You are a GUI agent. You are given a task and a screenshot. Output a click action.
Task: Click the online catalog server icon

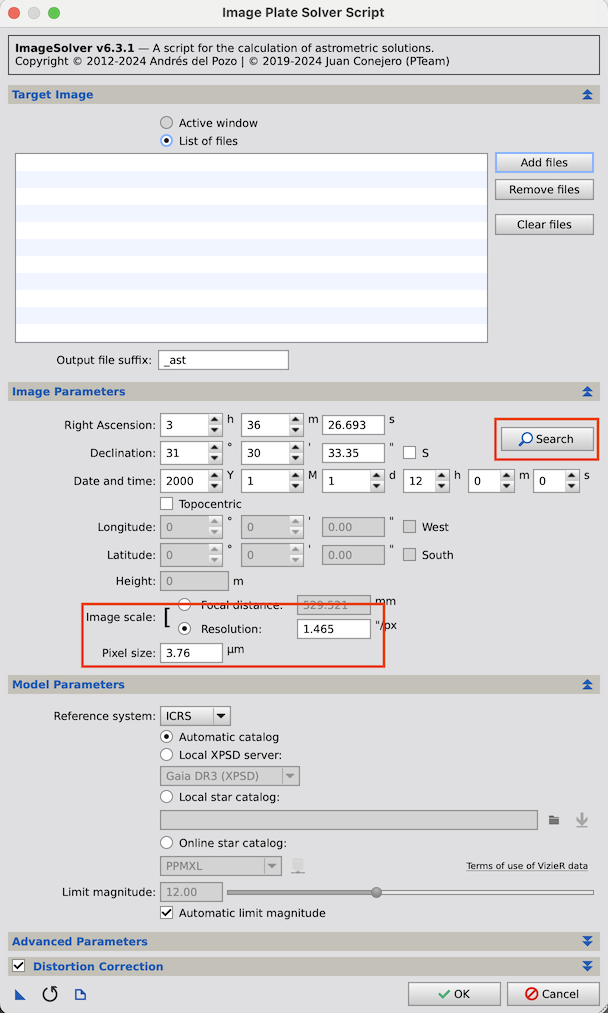coord(297,866)
